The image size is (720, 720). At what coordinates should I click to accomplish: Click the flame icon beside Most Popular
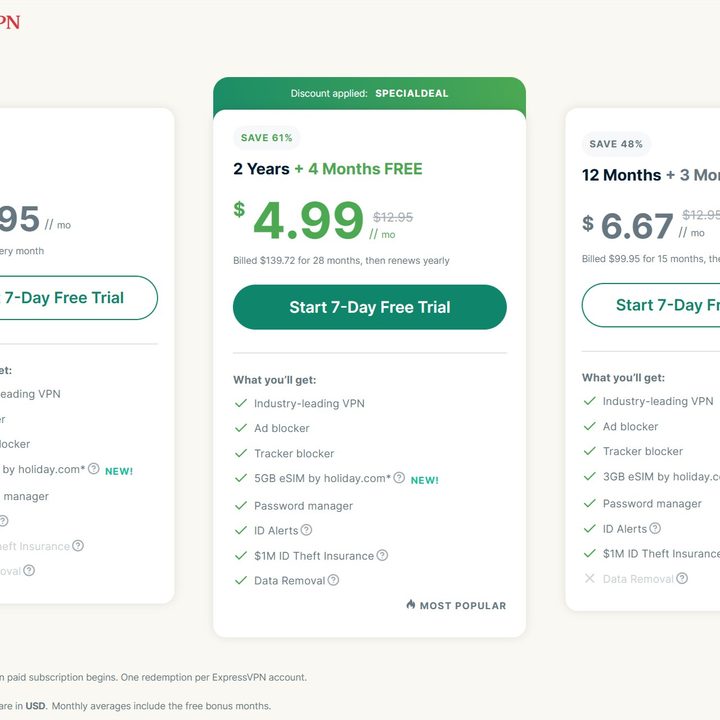pyautogui.click(x=411, y=605)
